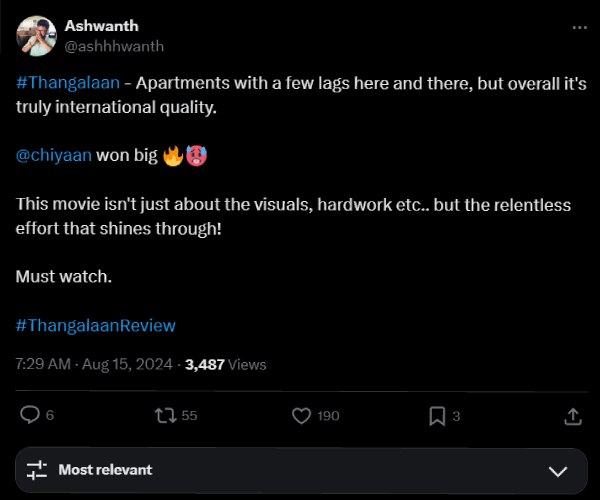Screen dimensions: 600x500
Task: Expand the Most relevant chevron
Action: pyautogui.click(x=559, y=470)
